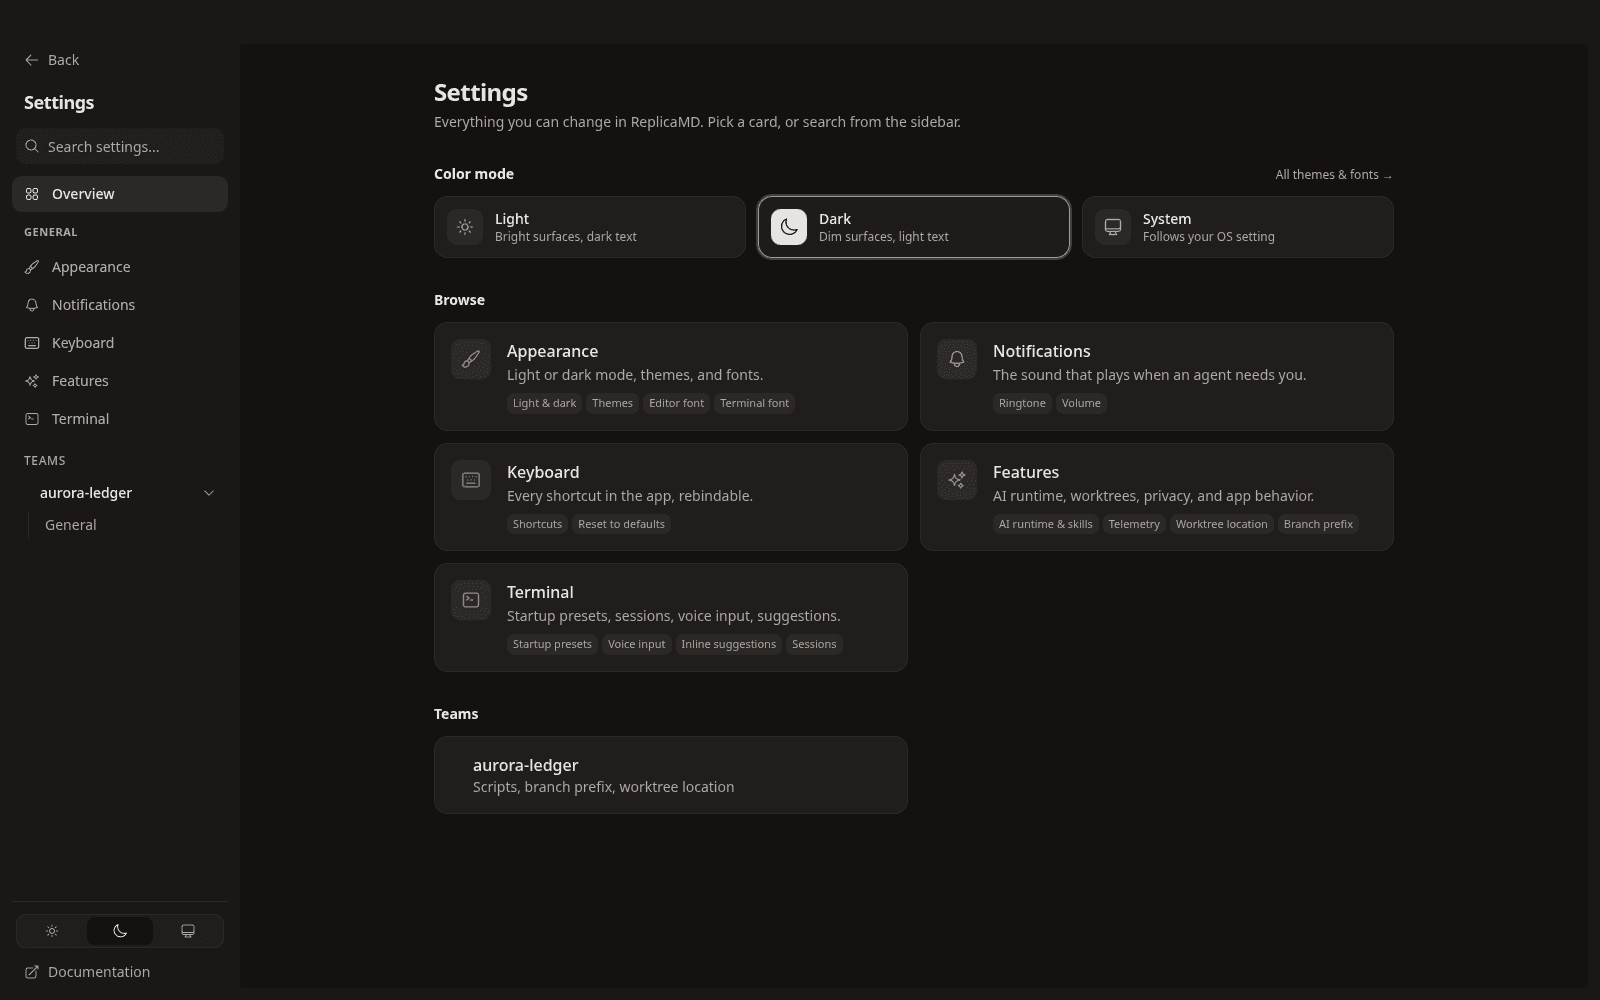Image resolution: width=1600 pixels, height=1000 pixels.
Task: Go Back from settings
Action: point(52,60)
